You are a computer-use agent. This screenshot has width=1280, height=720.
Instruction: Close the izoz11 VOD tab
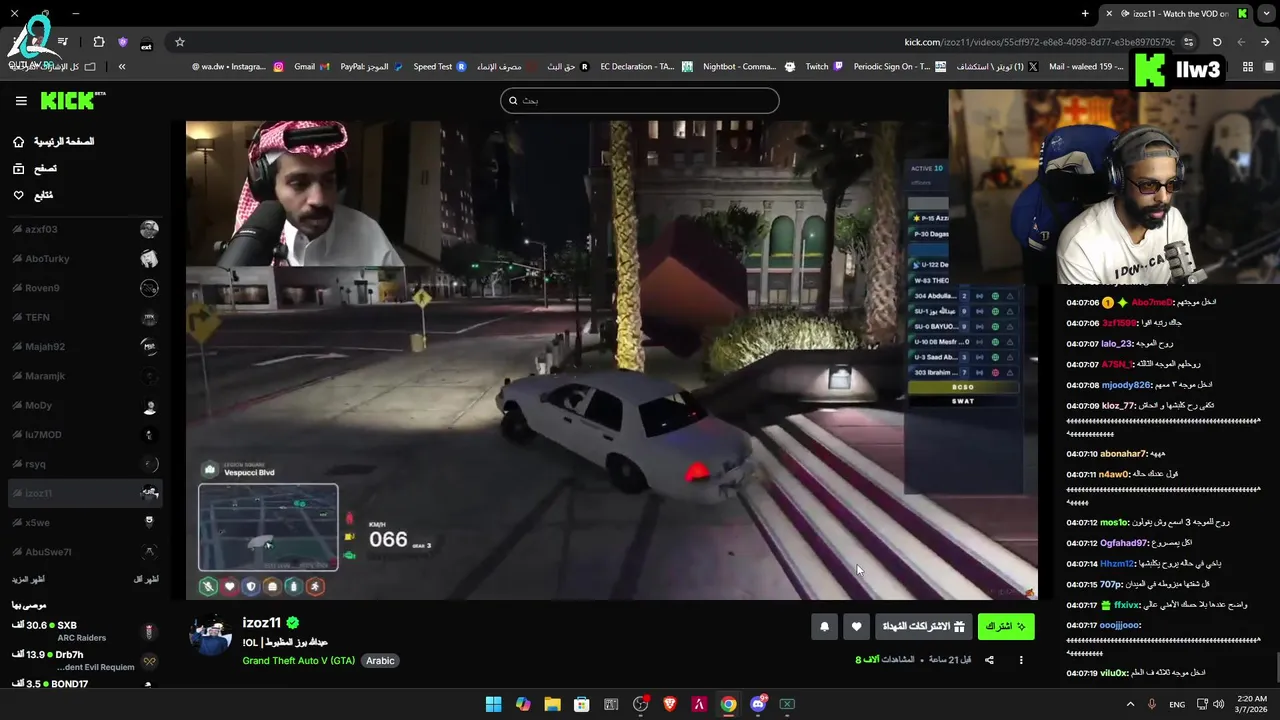click(1108, 14)
